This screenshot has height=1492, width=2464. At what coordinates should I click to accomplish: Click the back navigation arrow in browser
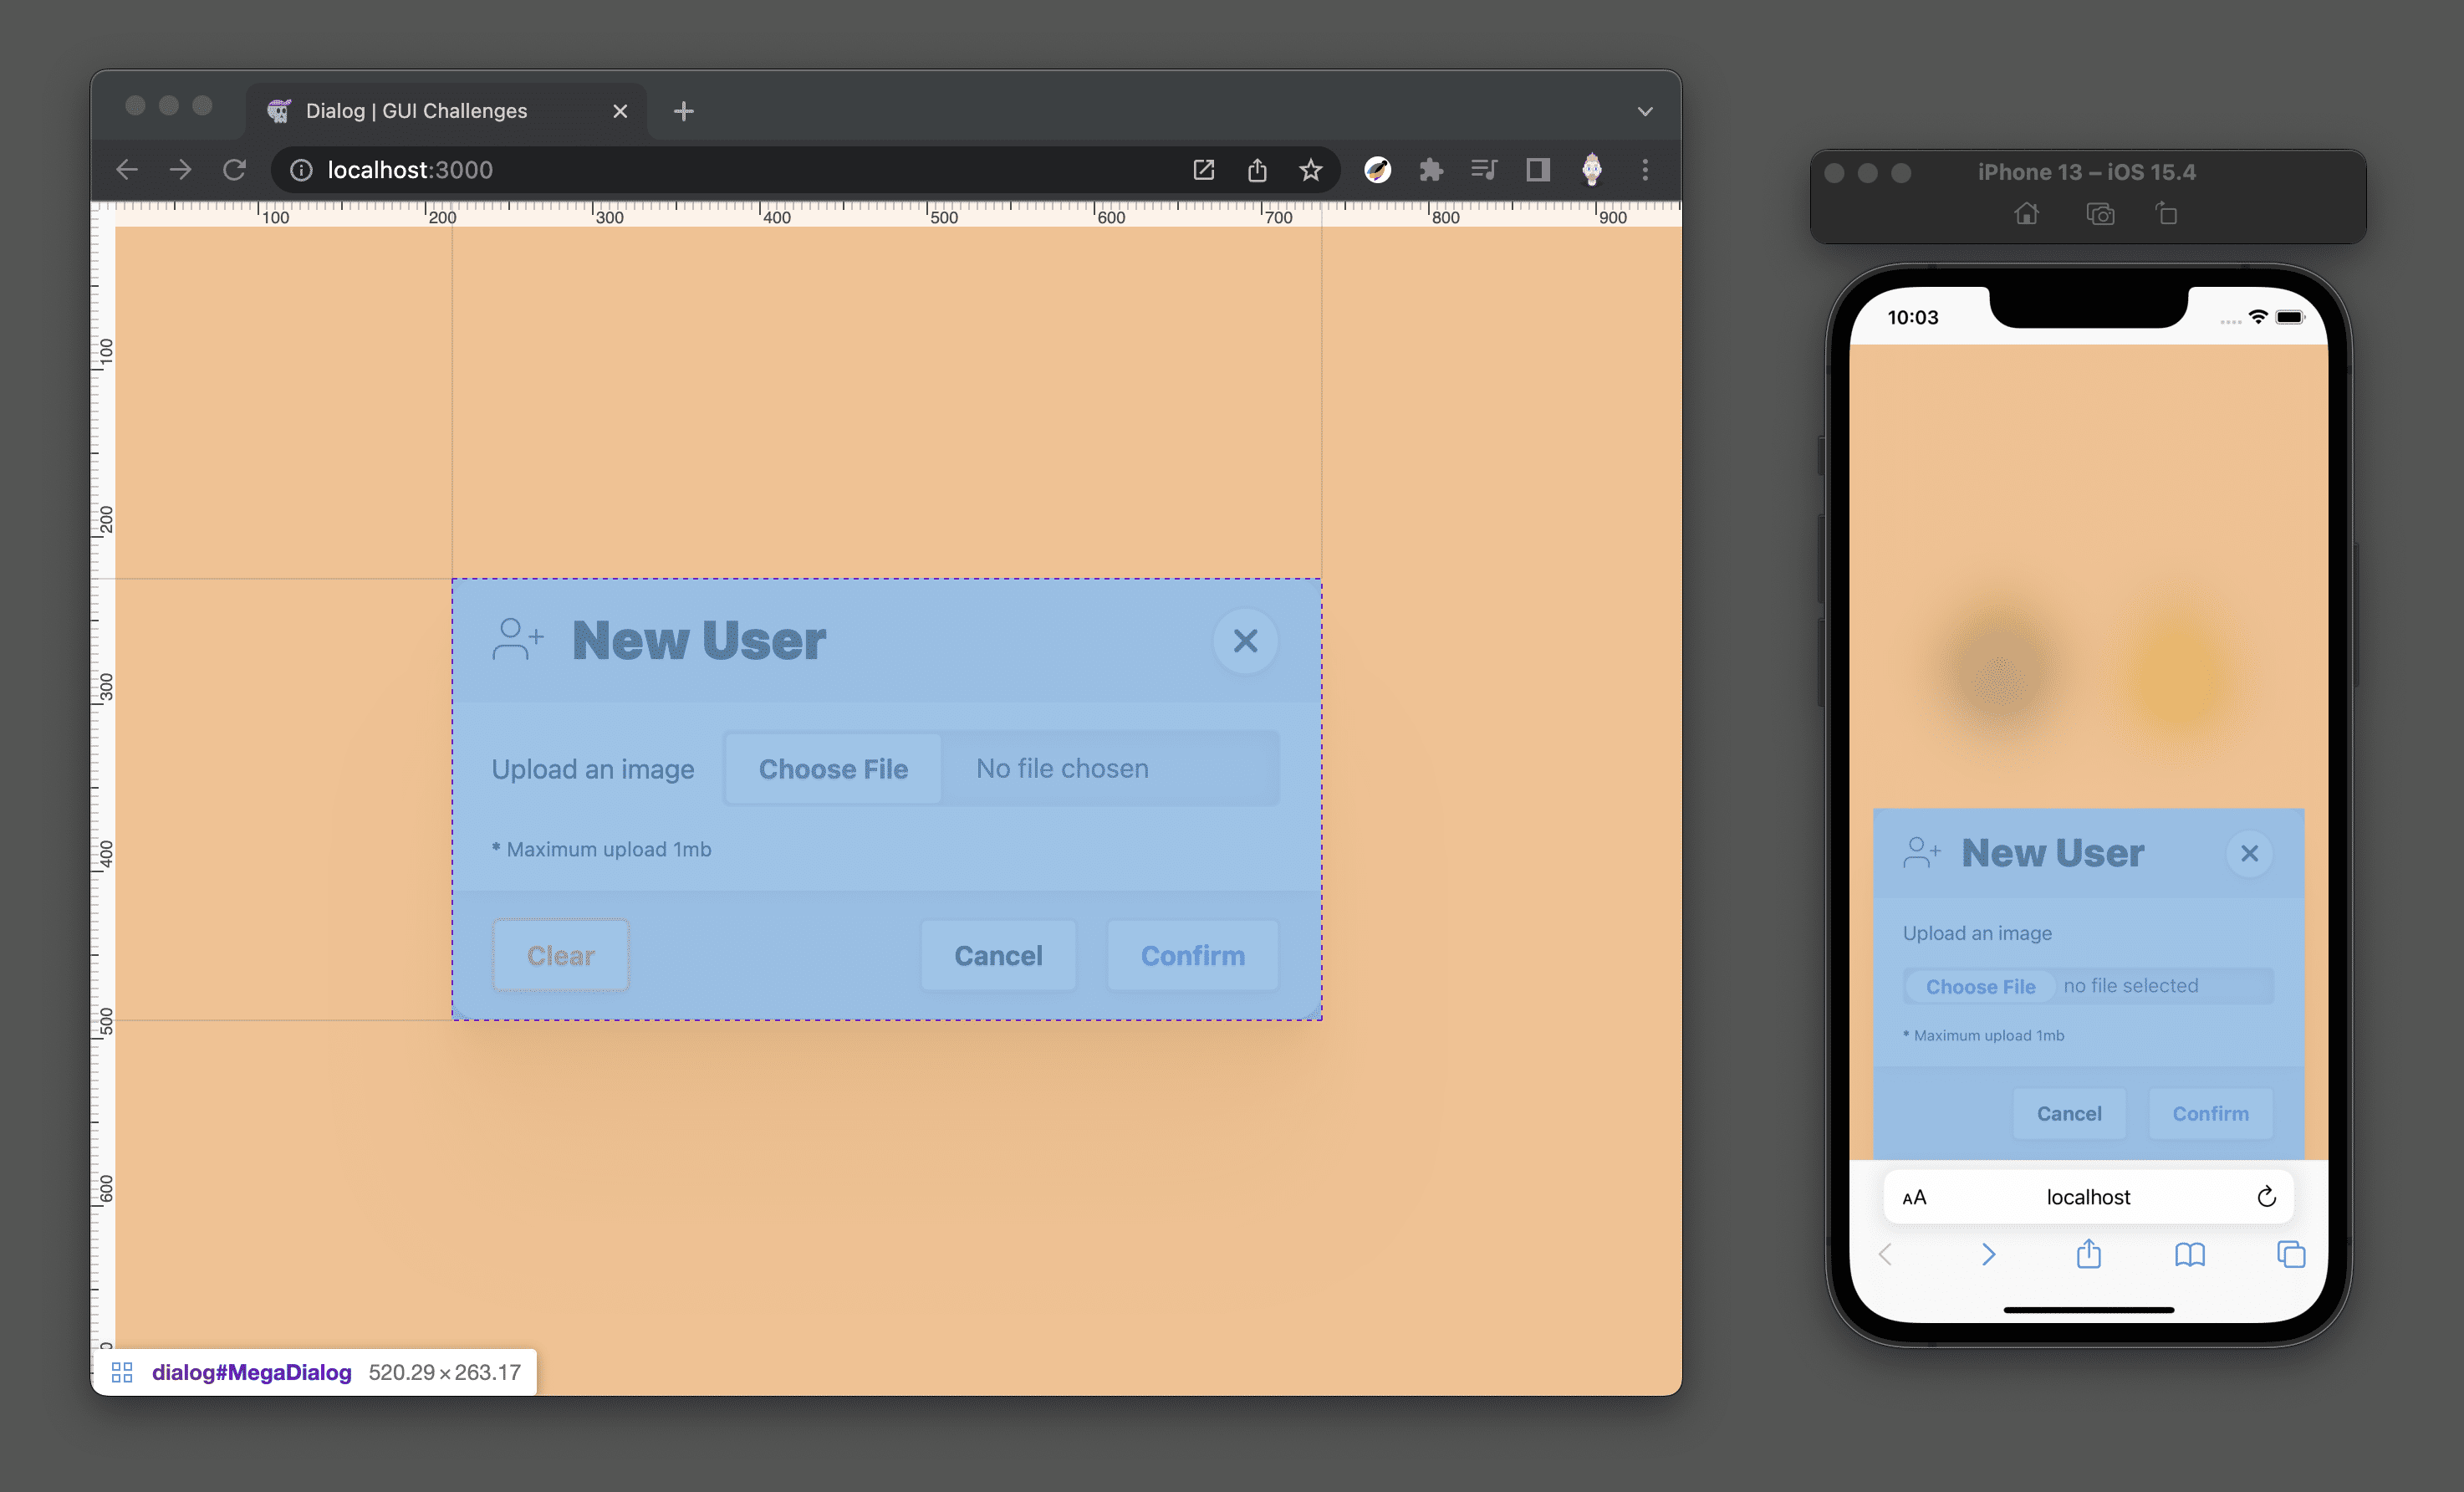127,169
